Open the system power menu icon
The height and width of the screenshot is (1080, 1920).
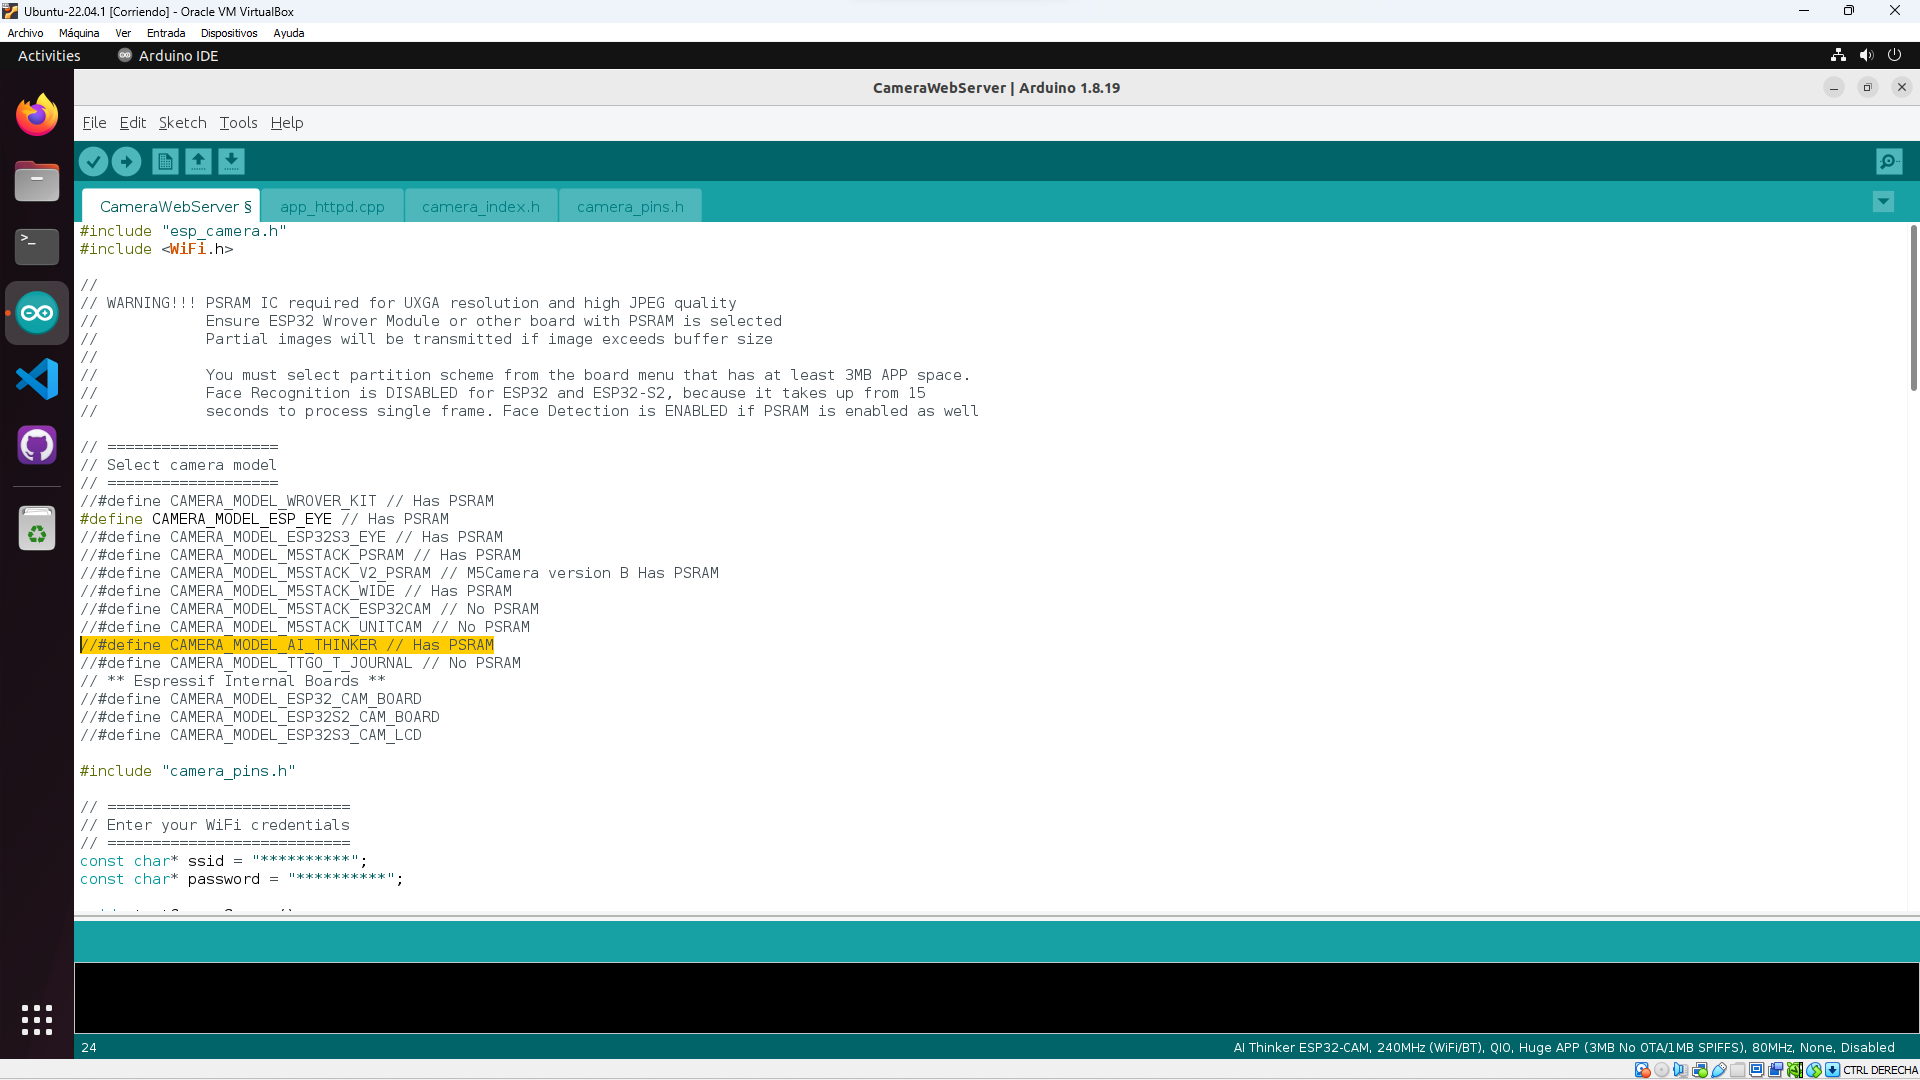pos(1894,56)
